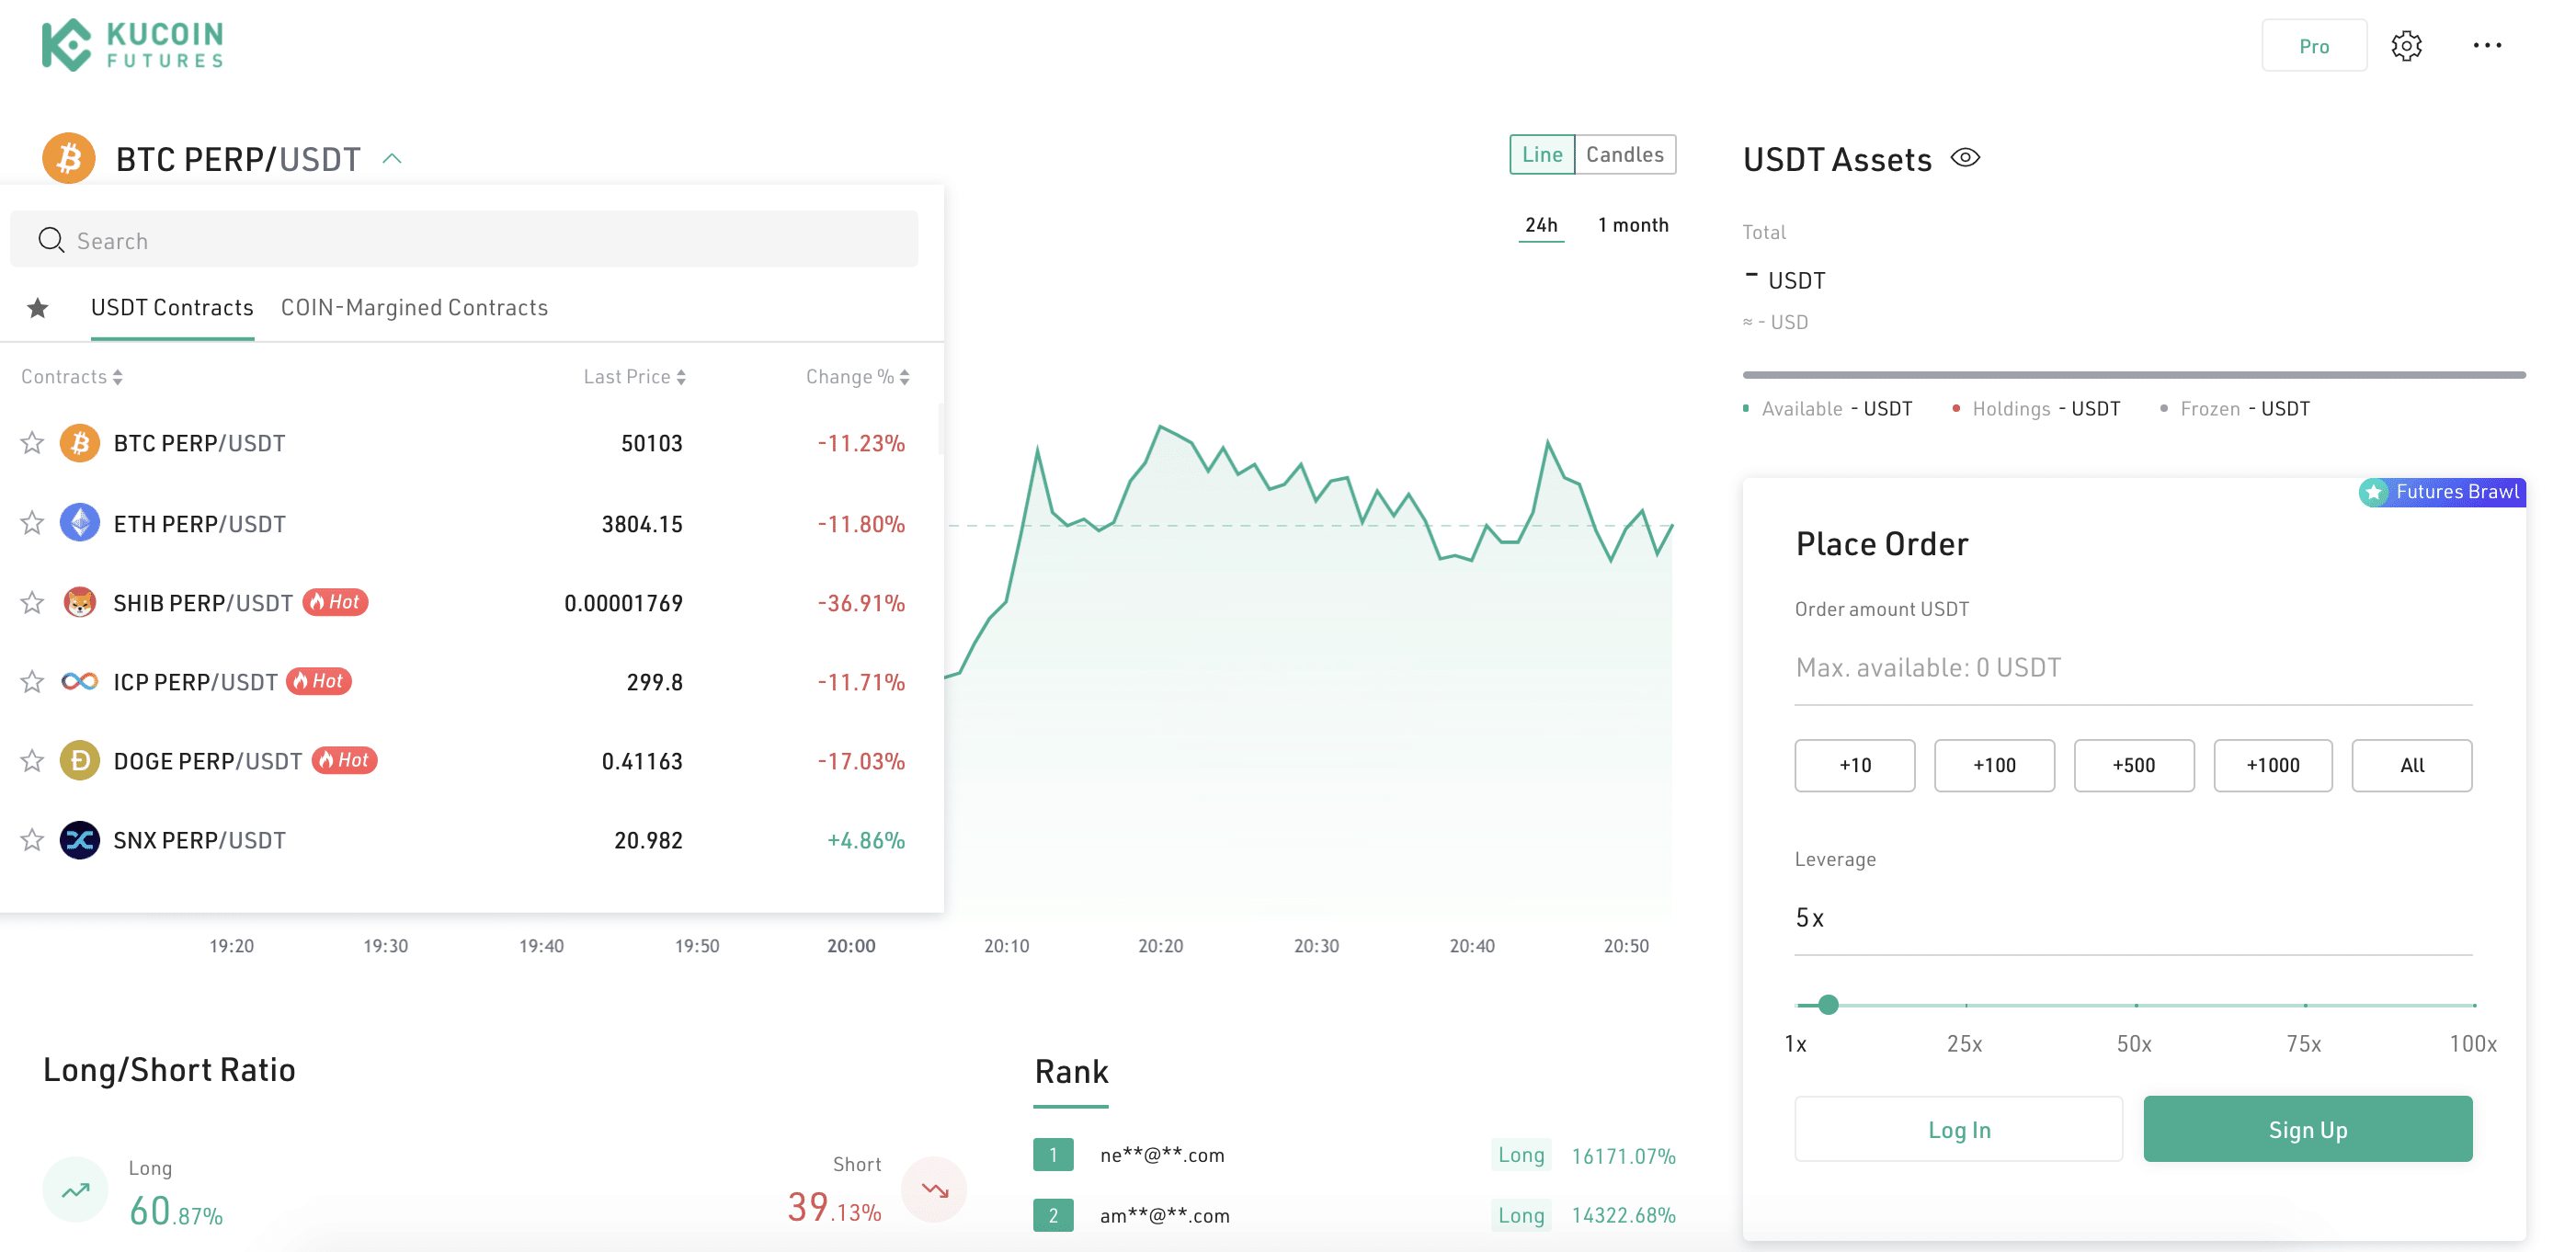2576x1252 pixels.
Task: Click the DOGE PERP/USDT coin icon
Action: click(x=79, y=761)
